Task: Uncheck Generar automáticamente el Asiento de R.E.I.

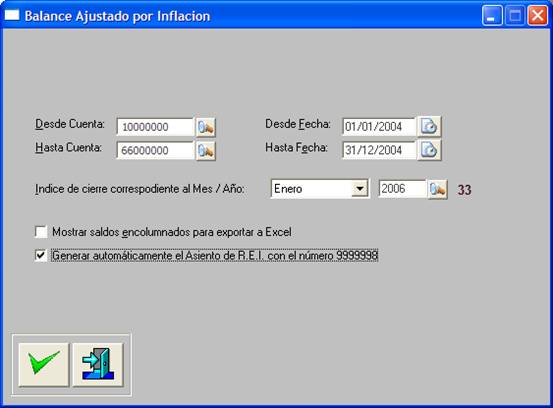Action: [x=41, y=255]
